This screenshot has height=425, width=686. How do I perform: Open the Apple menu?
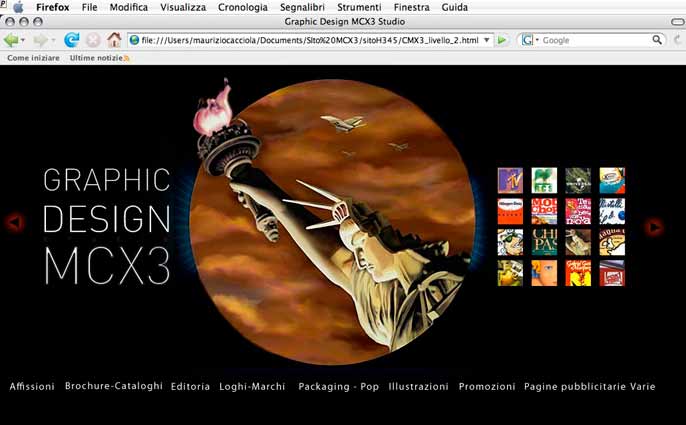point(18,7)
